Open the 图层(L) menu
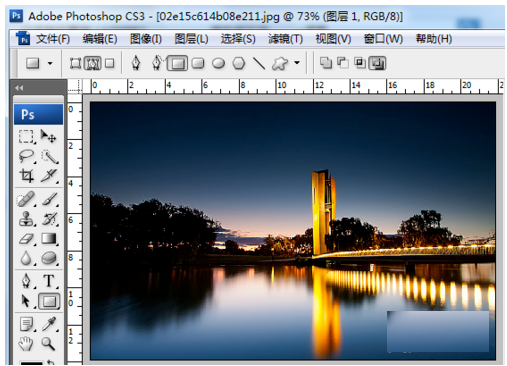This screenshot has width=507, height=366. [x=192, y=39]
